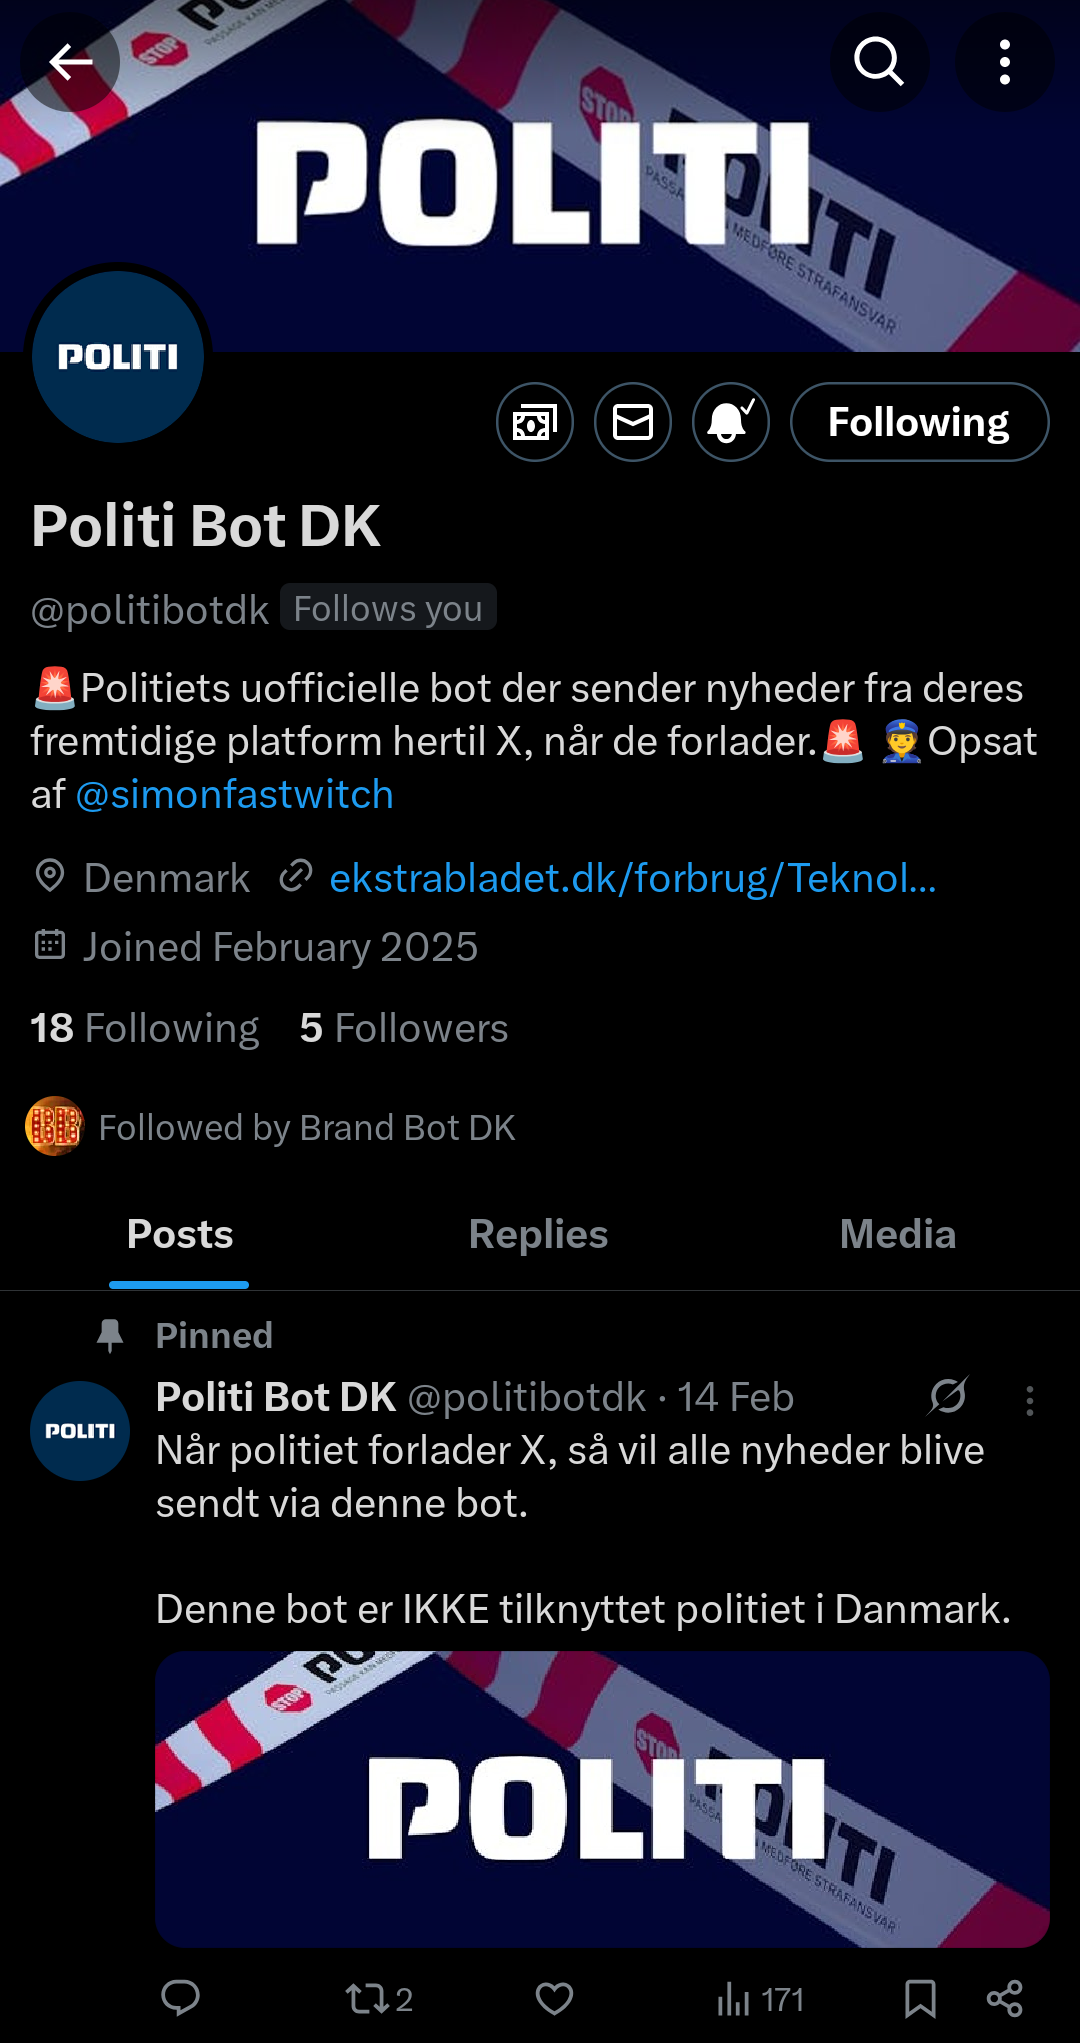Open direct message envelope icon
The height and width of the screenshot is (2043, 1080).
[633, 422]
